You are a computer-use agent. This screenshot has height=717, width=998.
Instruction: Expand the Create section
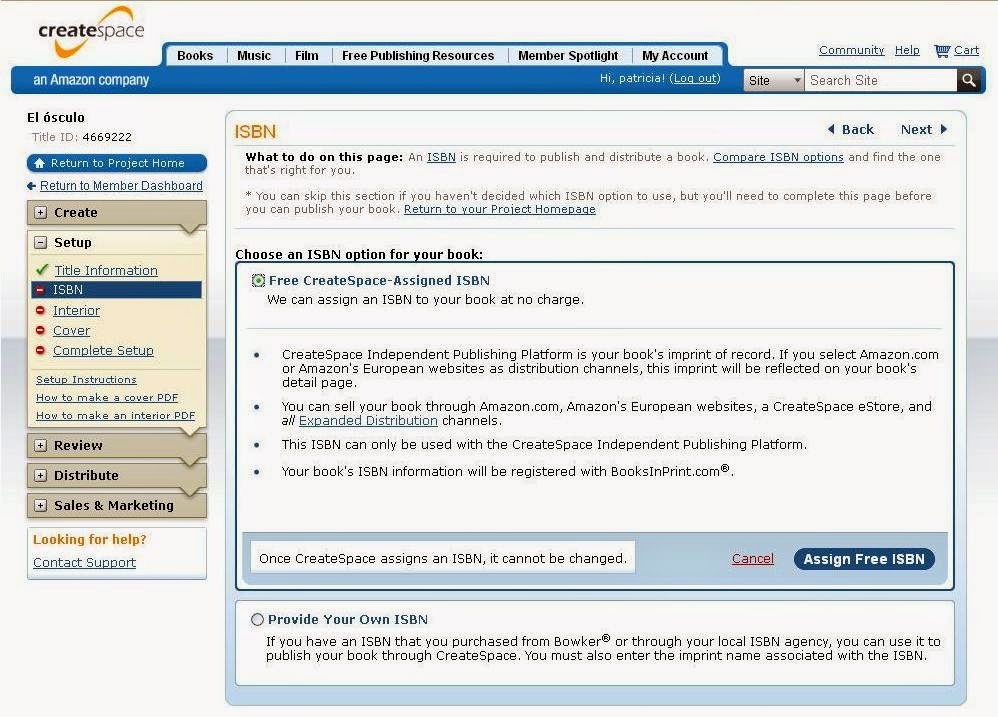pyautogui.click(x=41, y=212)
